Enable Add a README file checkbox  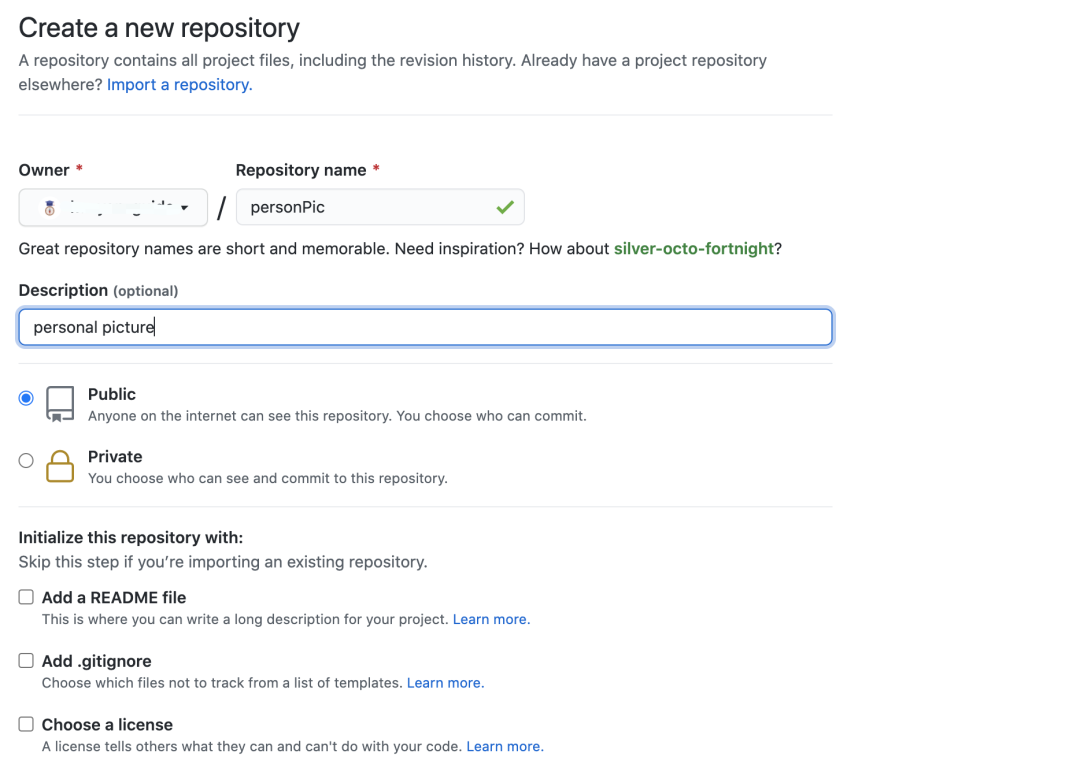(26, 597)
